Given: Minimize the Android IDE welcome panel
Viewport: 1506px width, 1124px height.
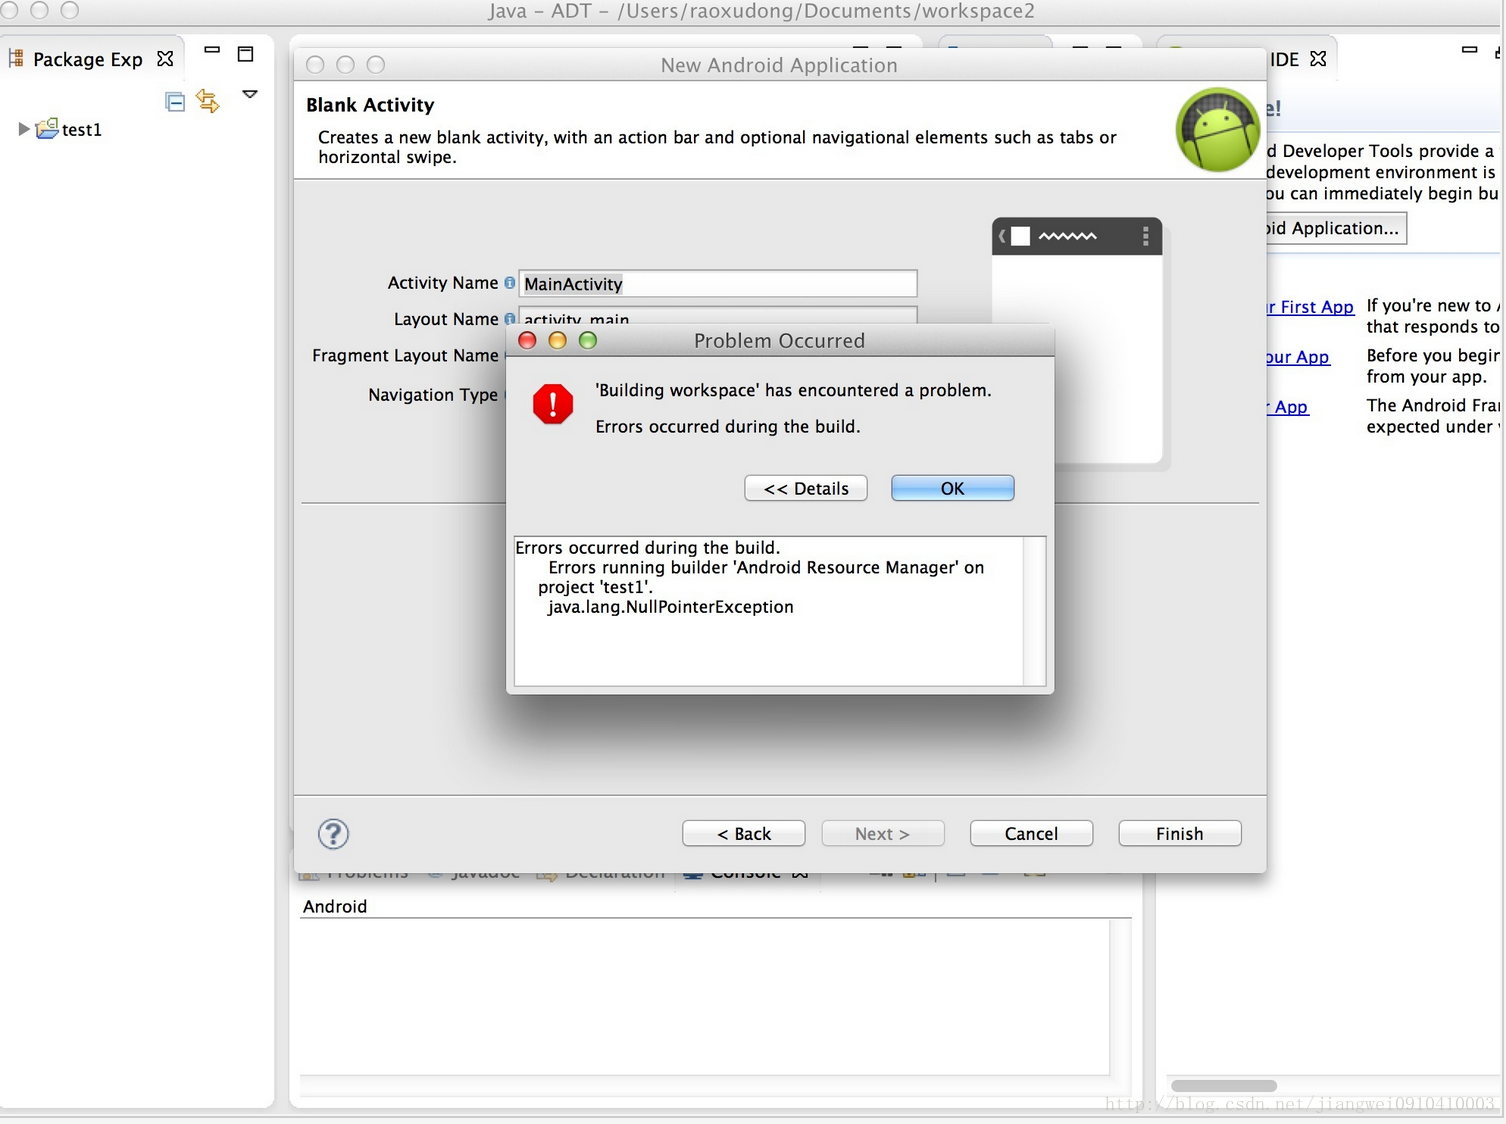Looking at the screenshot, I should [x=1469, y=49].
